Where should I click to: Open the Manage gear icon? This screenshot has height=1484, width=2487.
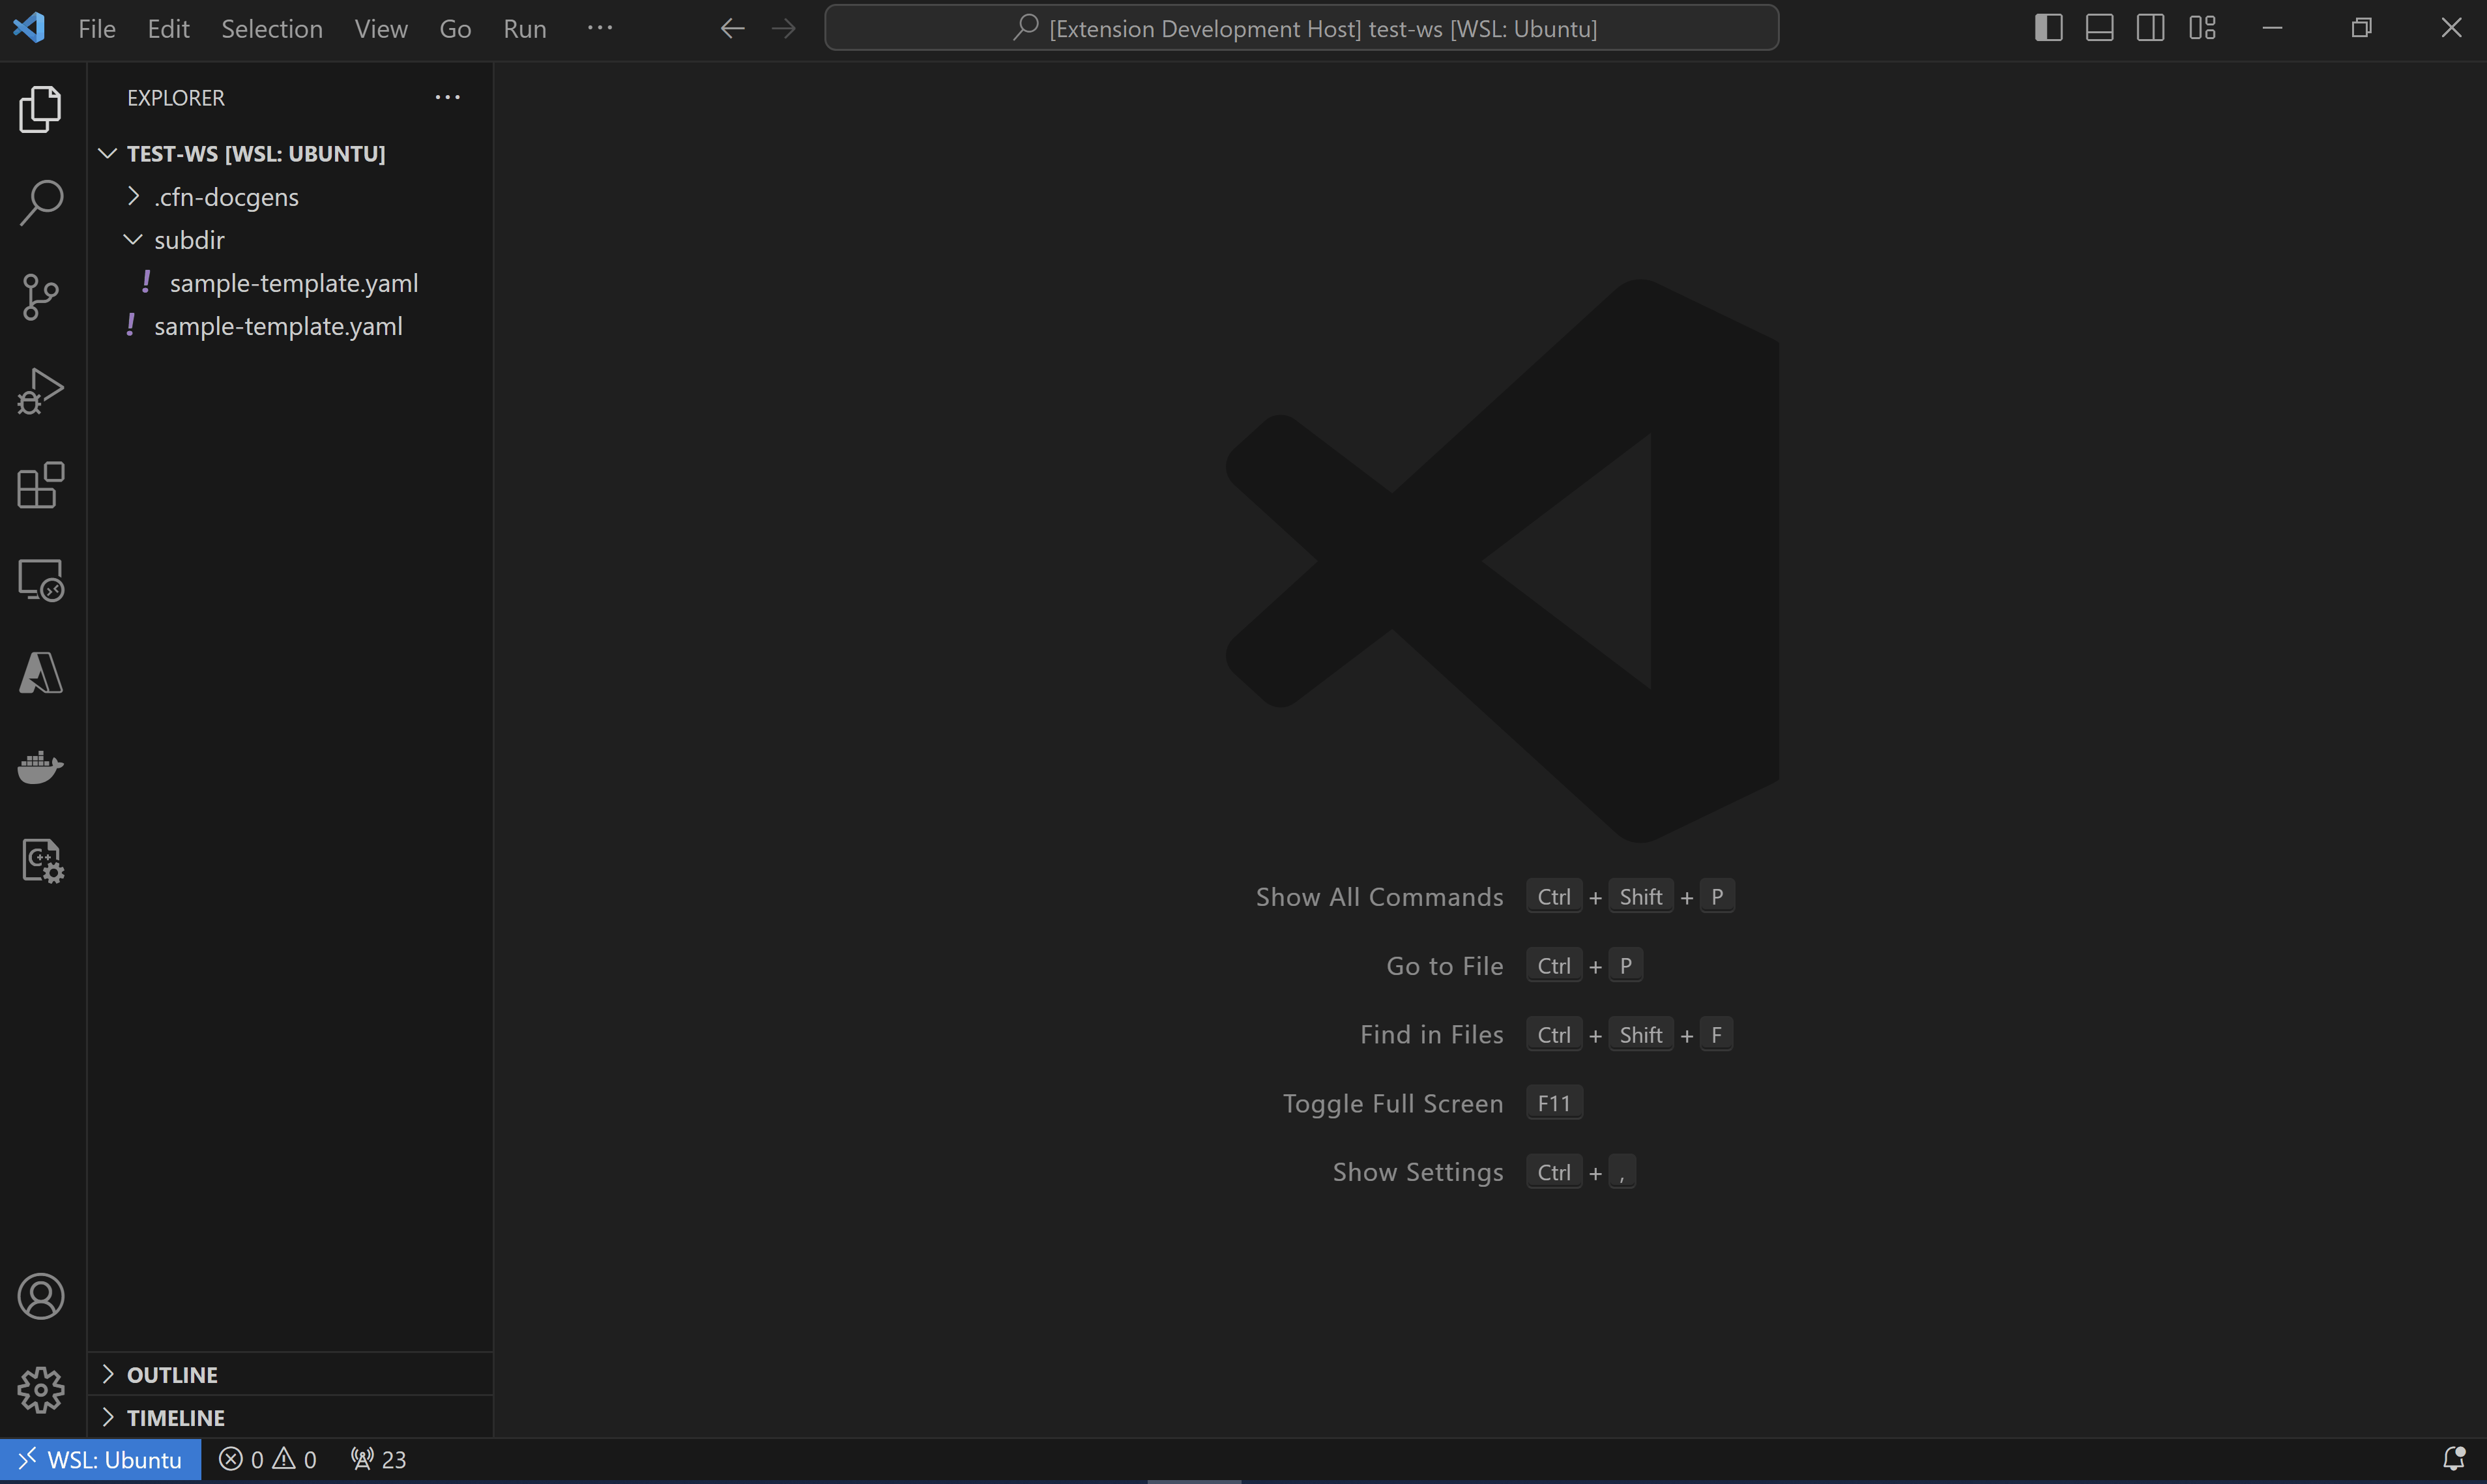click(41, 1389)
